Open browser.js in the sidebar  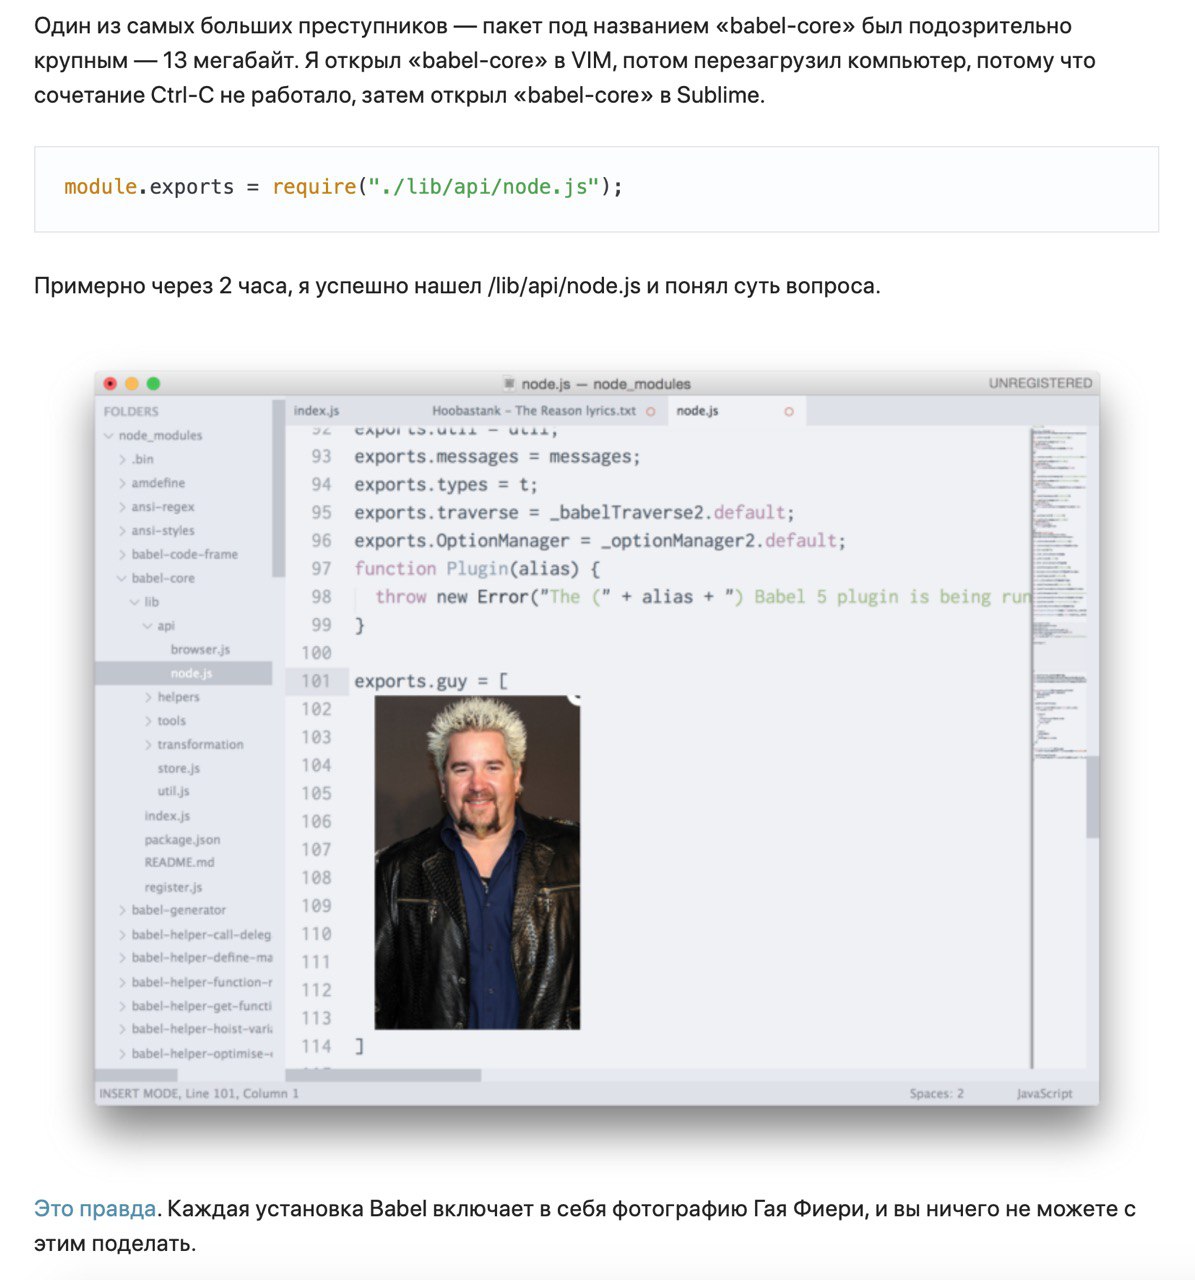coord(200,650)
